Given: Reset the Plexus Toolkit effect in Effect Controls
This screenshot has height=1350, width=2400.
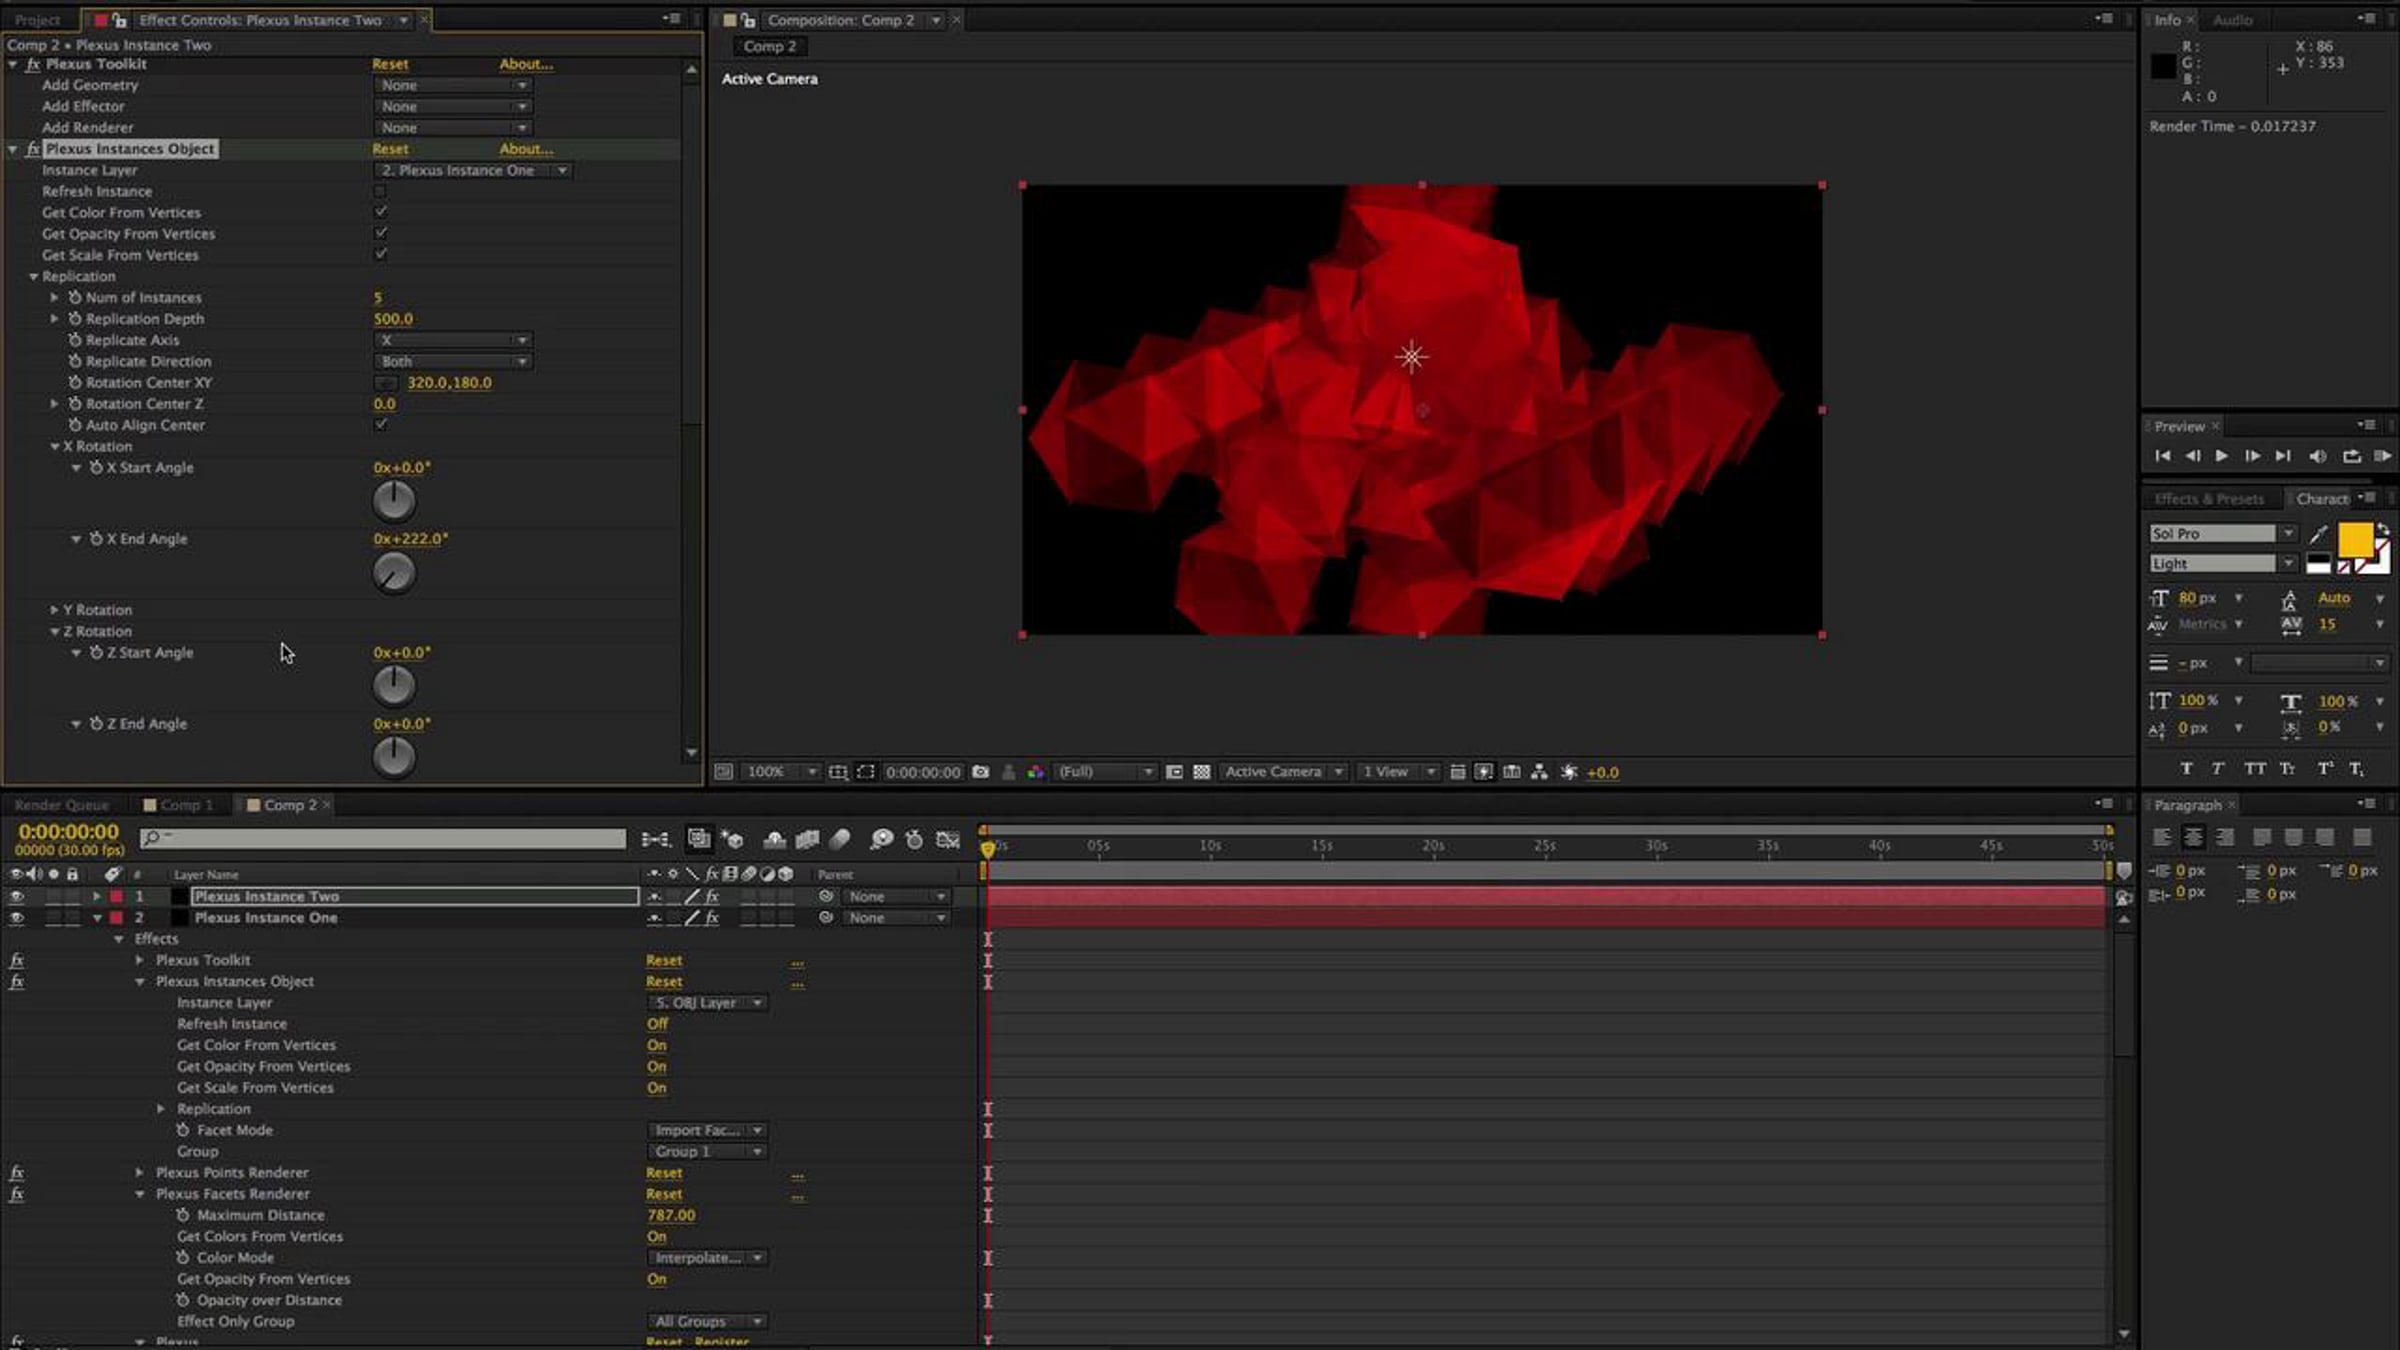Looking at the screenshot, I should tap(390, 64).
